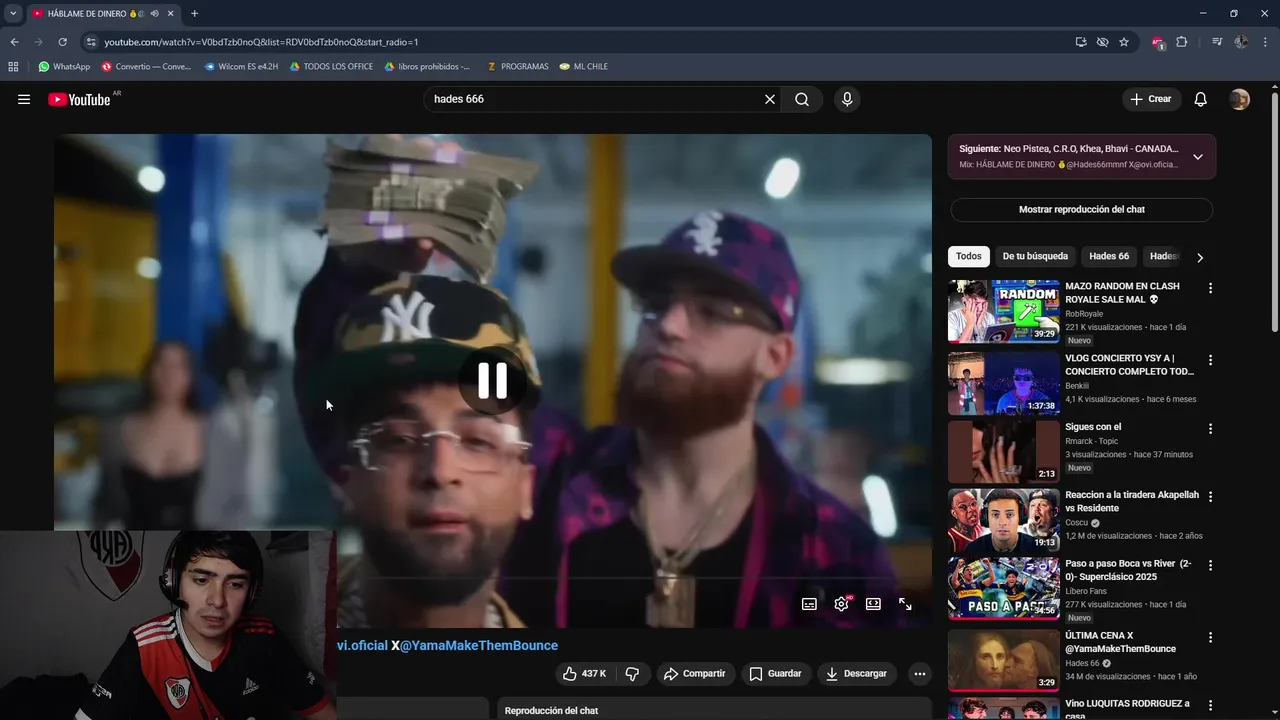Viewport: 1280px width, 720px height.
Task: Click the browser address bar URL
Action: pos(261,42)
